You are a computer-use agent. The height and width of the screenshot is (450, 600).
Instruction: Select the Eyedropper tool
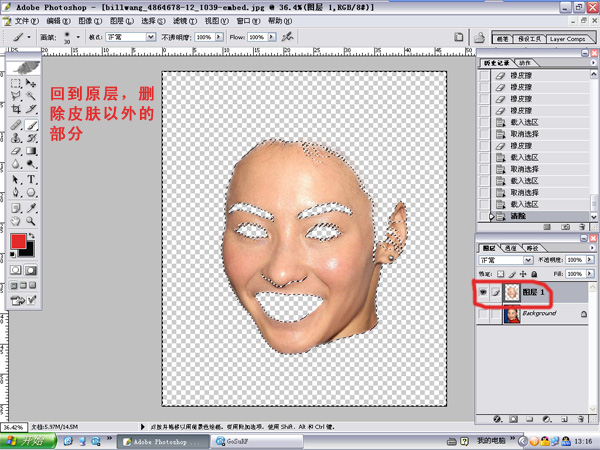point(31,208)
